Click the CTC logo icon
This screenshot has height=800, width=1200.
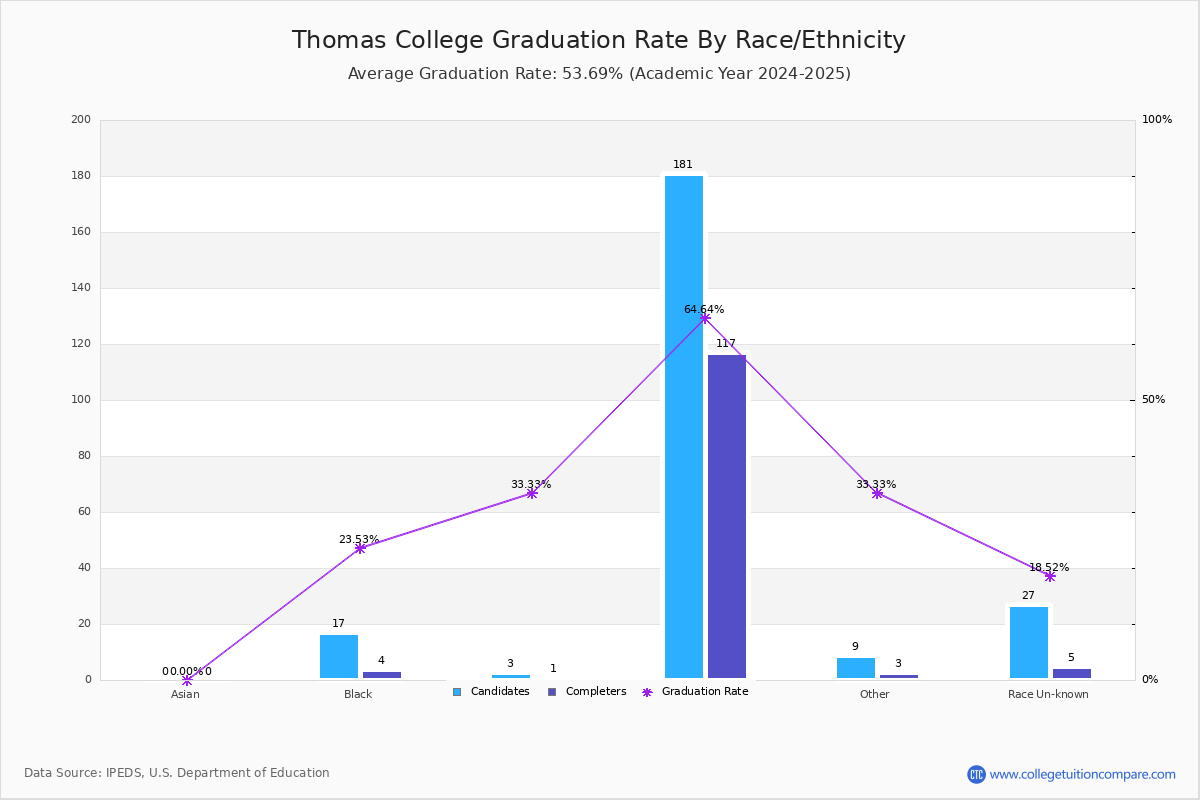(976, 774)
